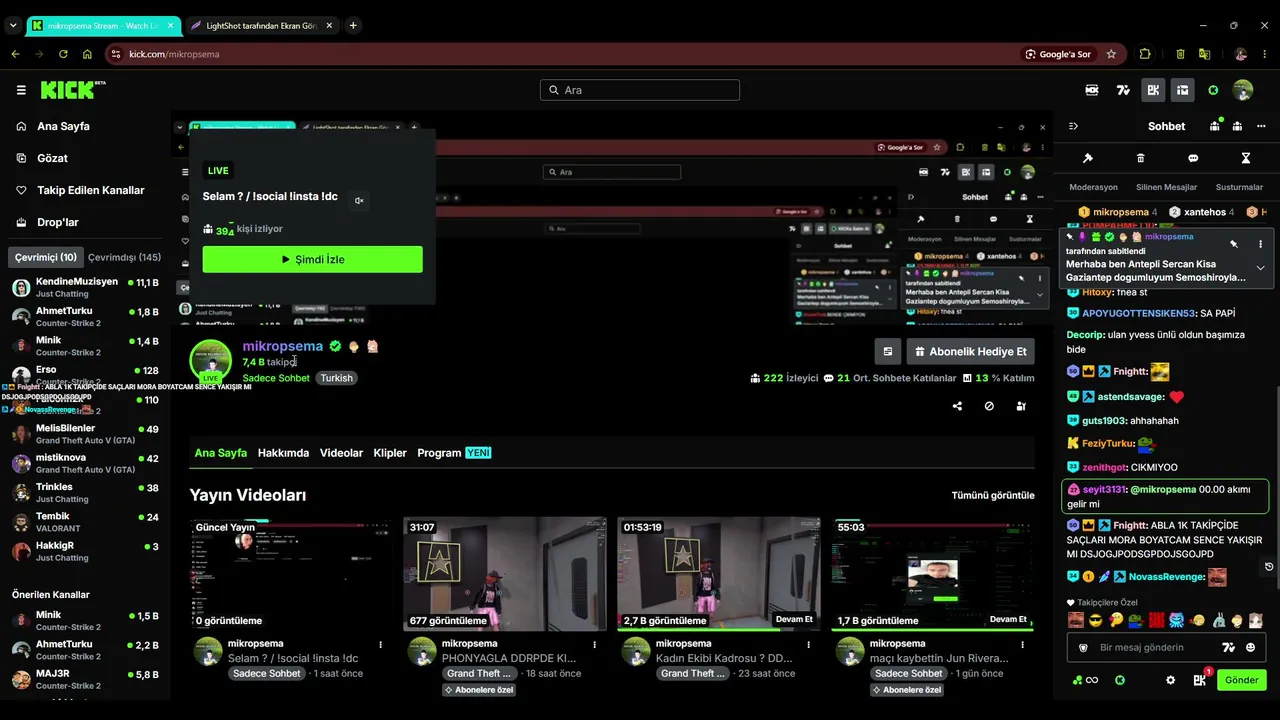Expand the pinned chat message

coord(1260,268)
